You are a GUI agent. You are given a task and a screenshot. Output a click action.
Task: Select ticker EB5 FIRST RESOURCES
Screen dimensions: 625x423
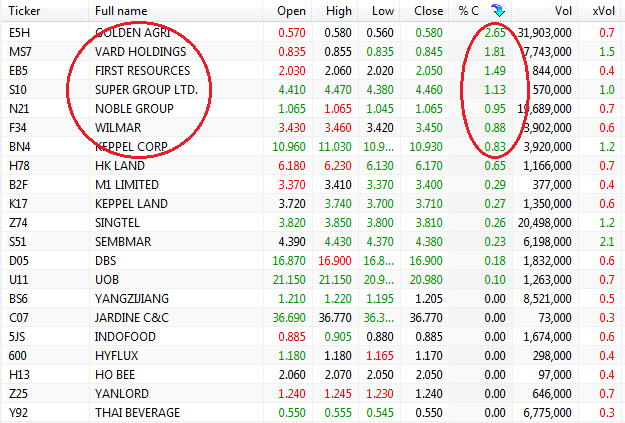click(x=18, y=71)
